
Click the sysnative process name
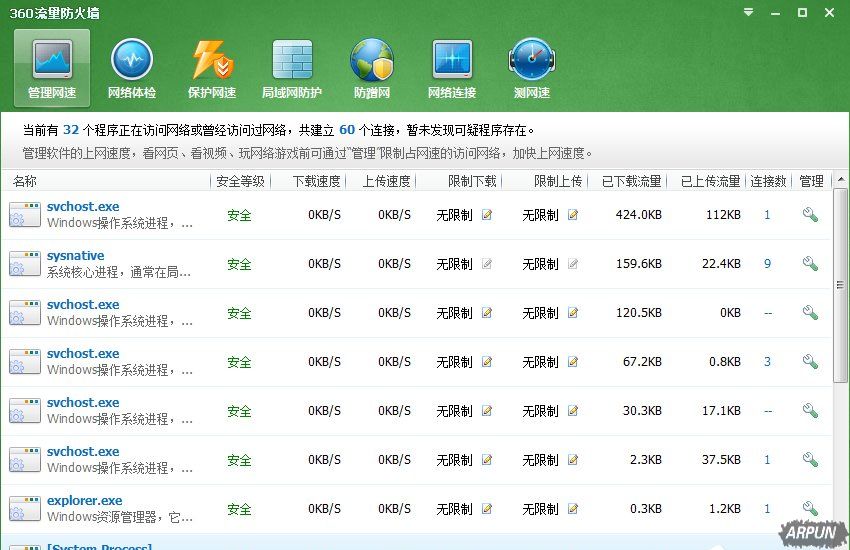75,256
